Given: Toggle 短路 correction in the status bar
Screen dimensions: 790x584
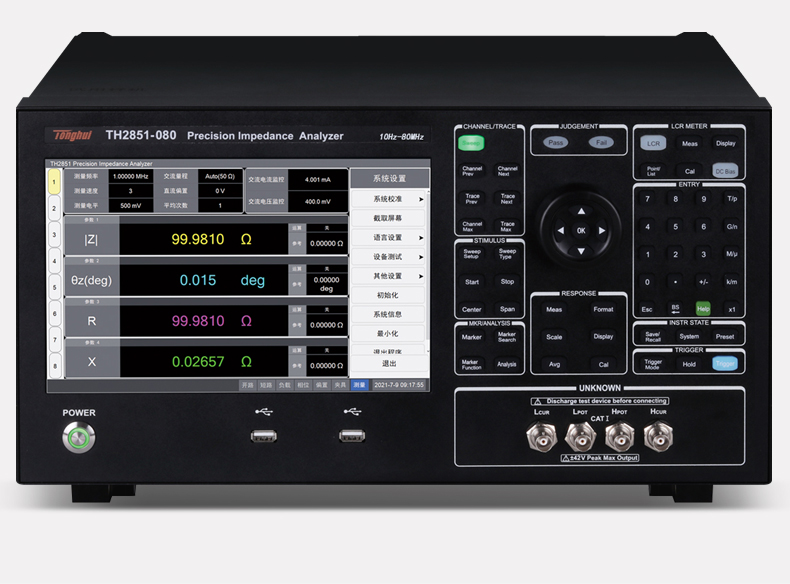Looking at the screenshot, I should tap(266, 384).
